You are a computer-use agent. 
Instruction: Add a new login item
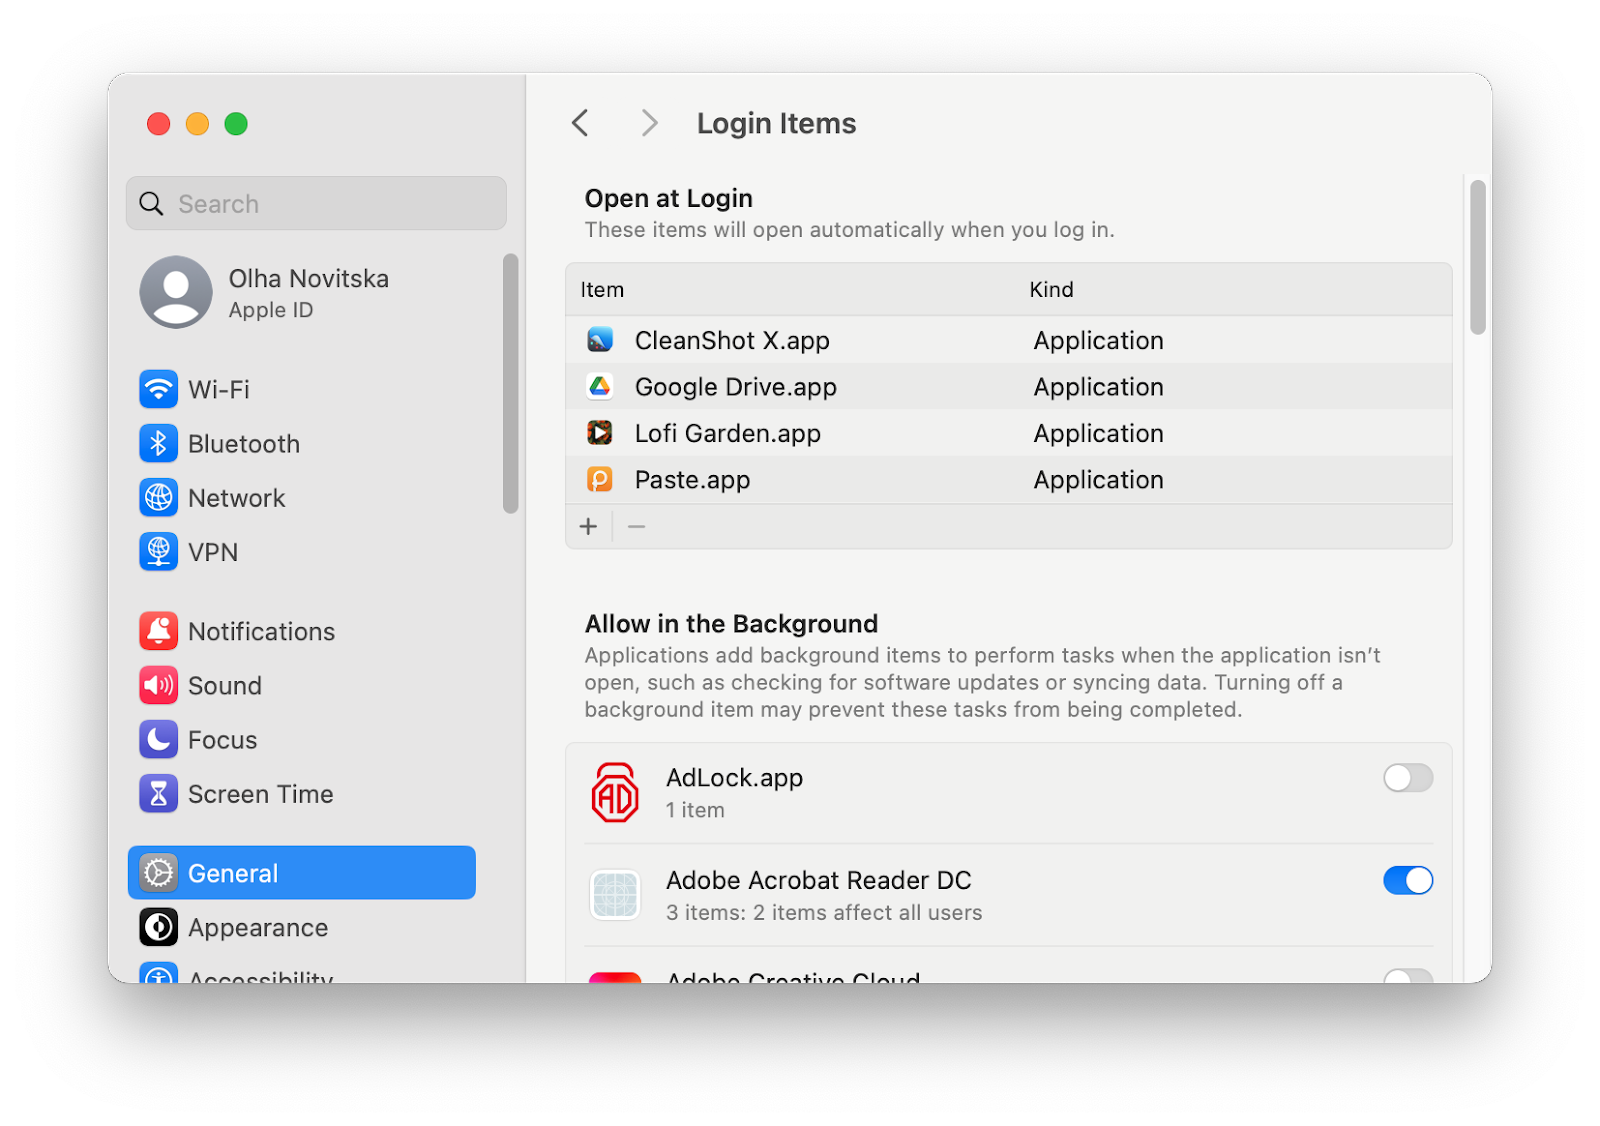pyautogui.click(x=588, y=525)
